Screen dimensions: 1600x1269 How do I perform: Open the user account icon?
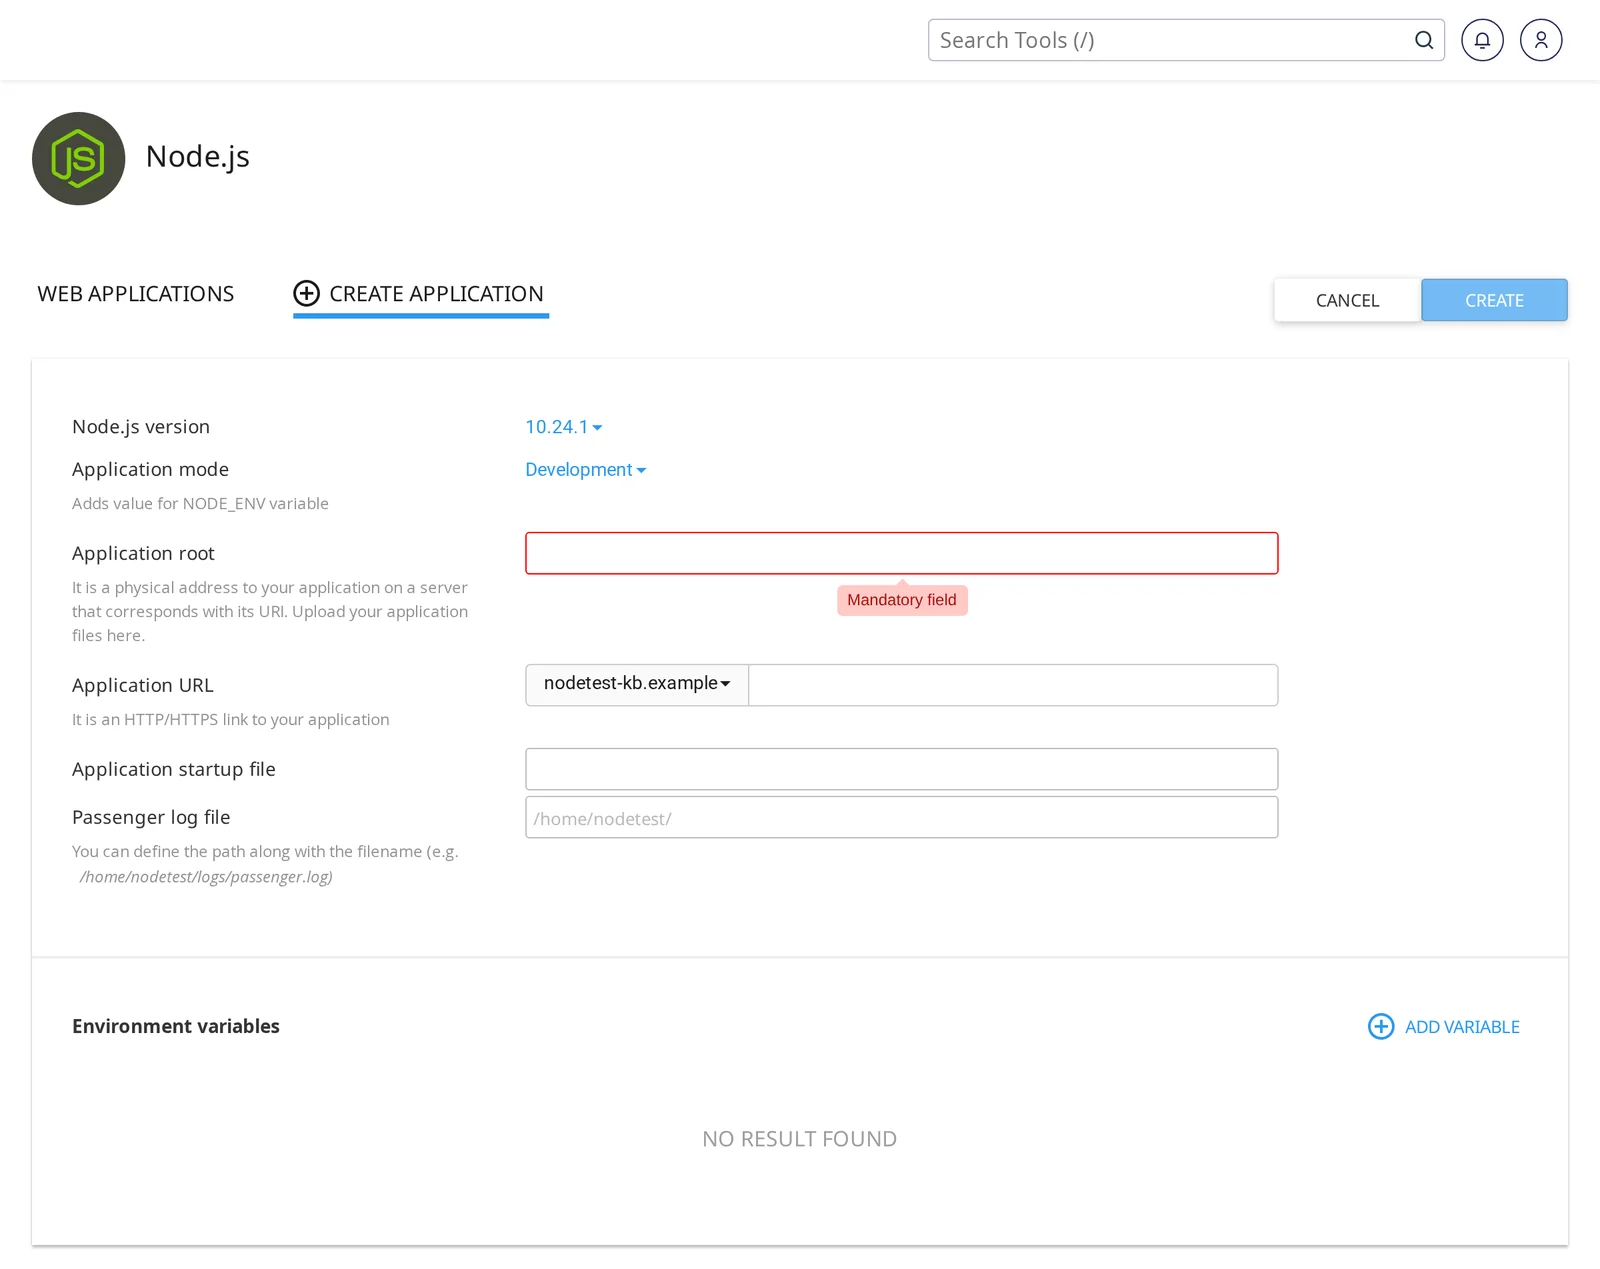1541,40
